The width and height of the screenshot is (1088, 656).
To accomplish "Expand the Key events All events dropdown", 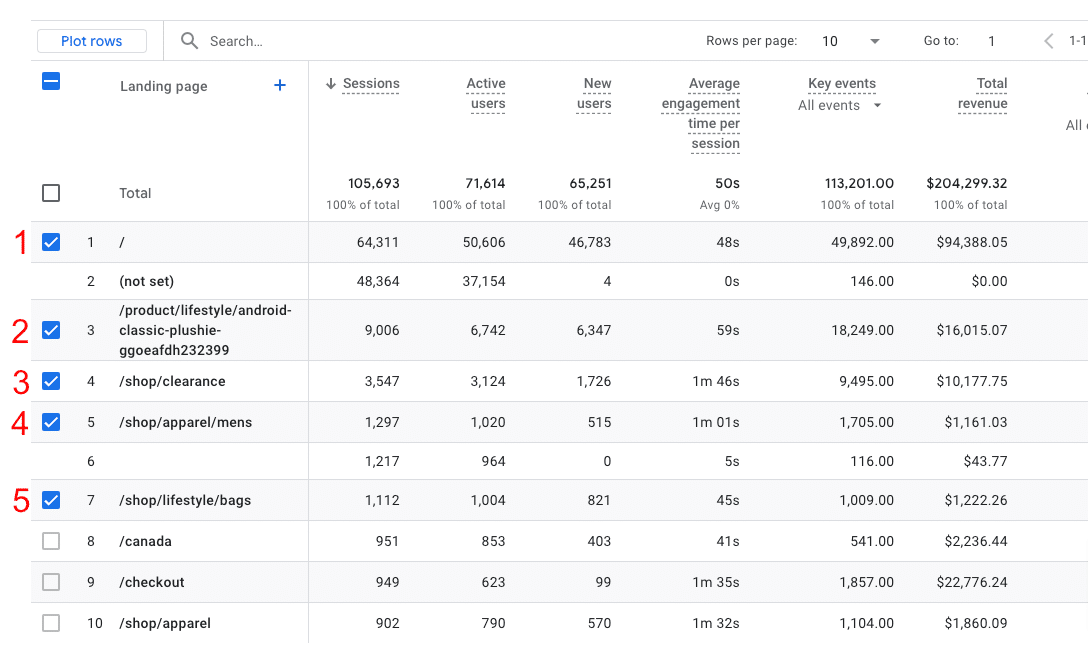I will click(840, 106).
